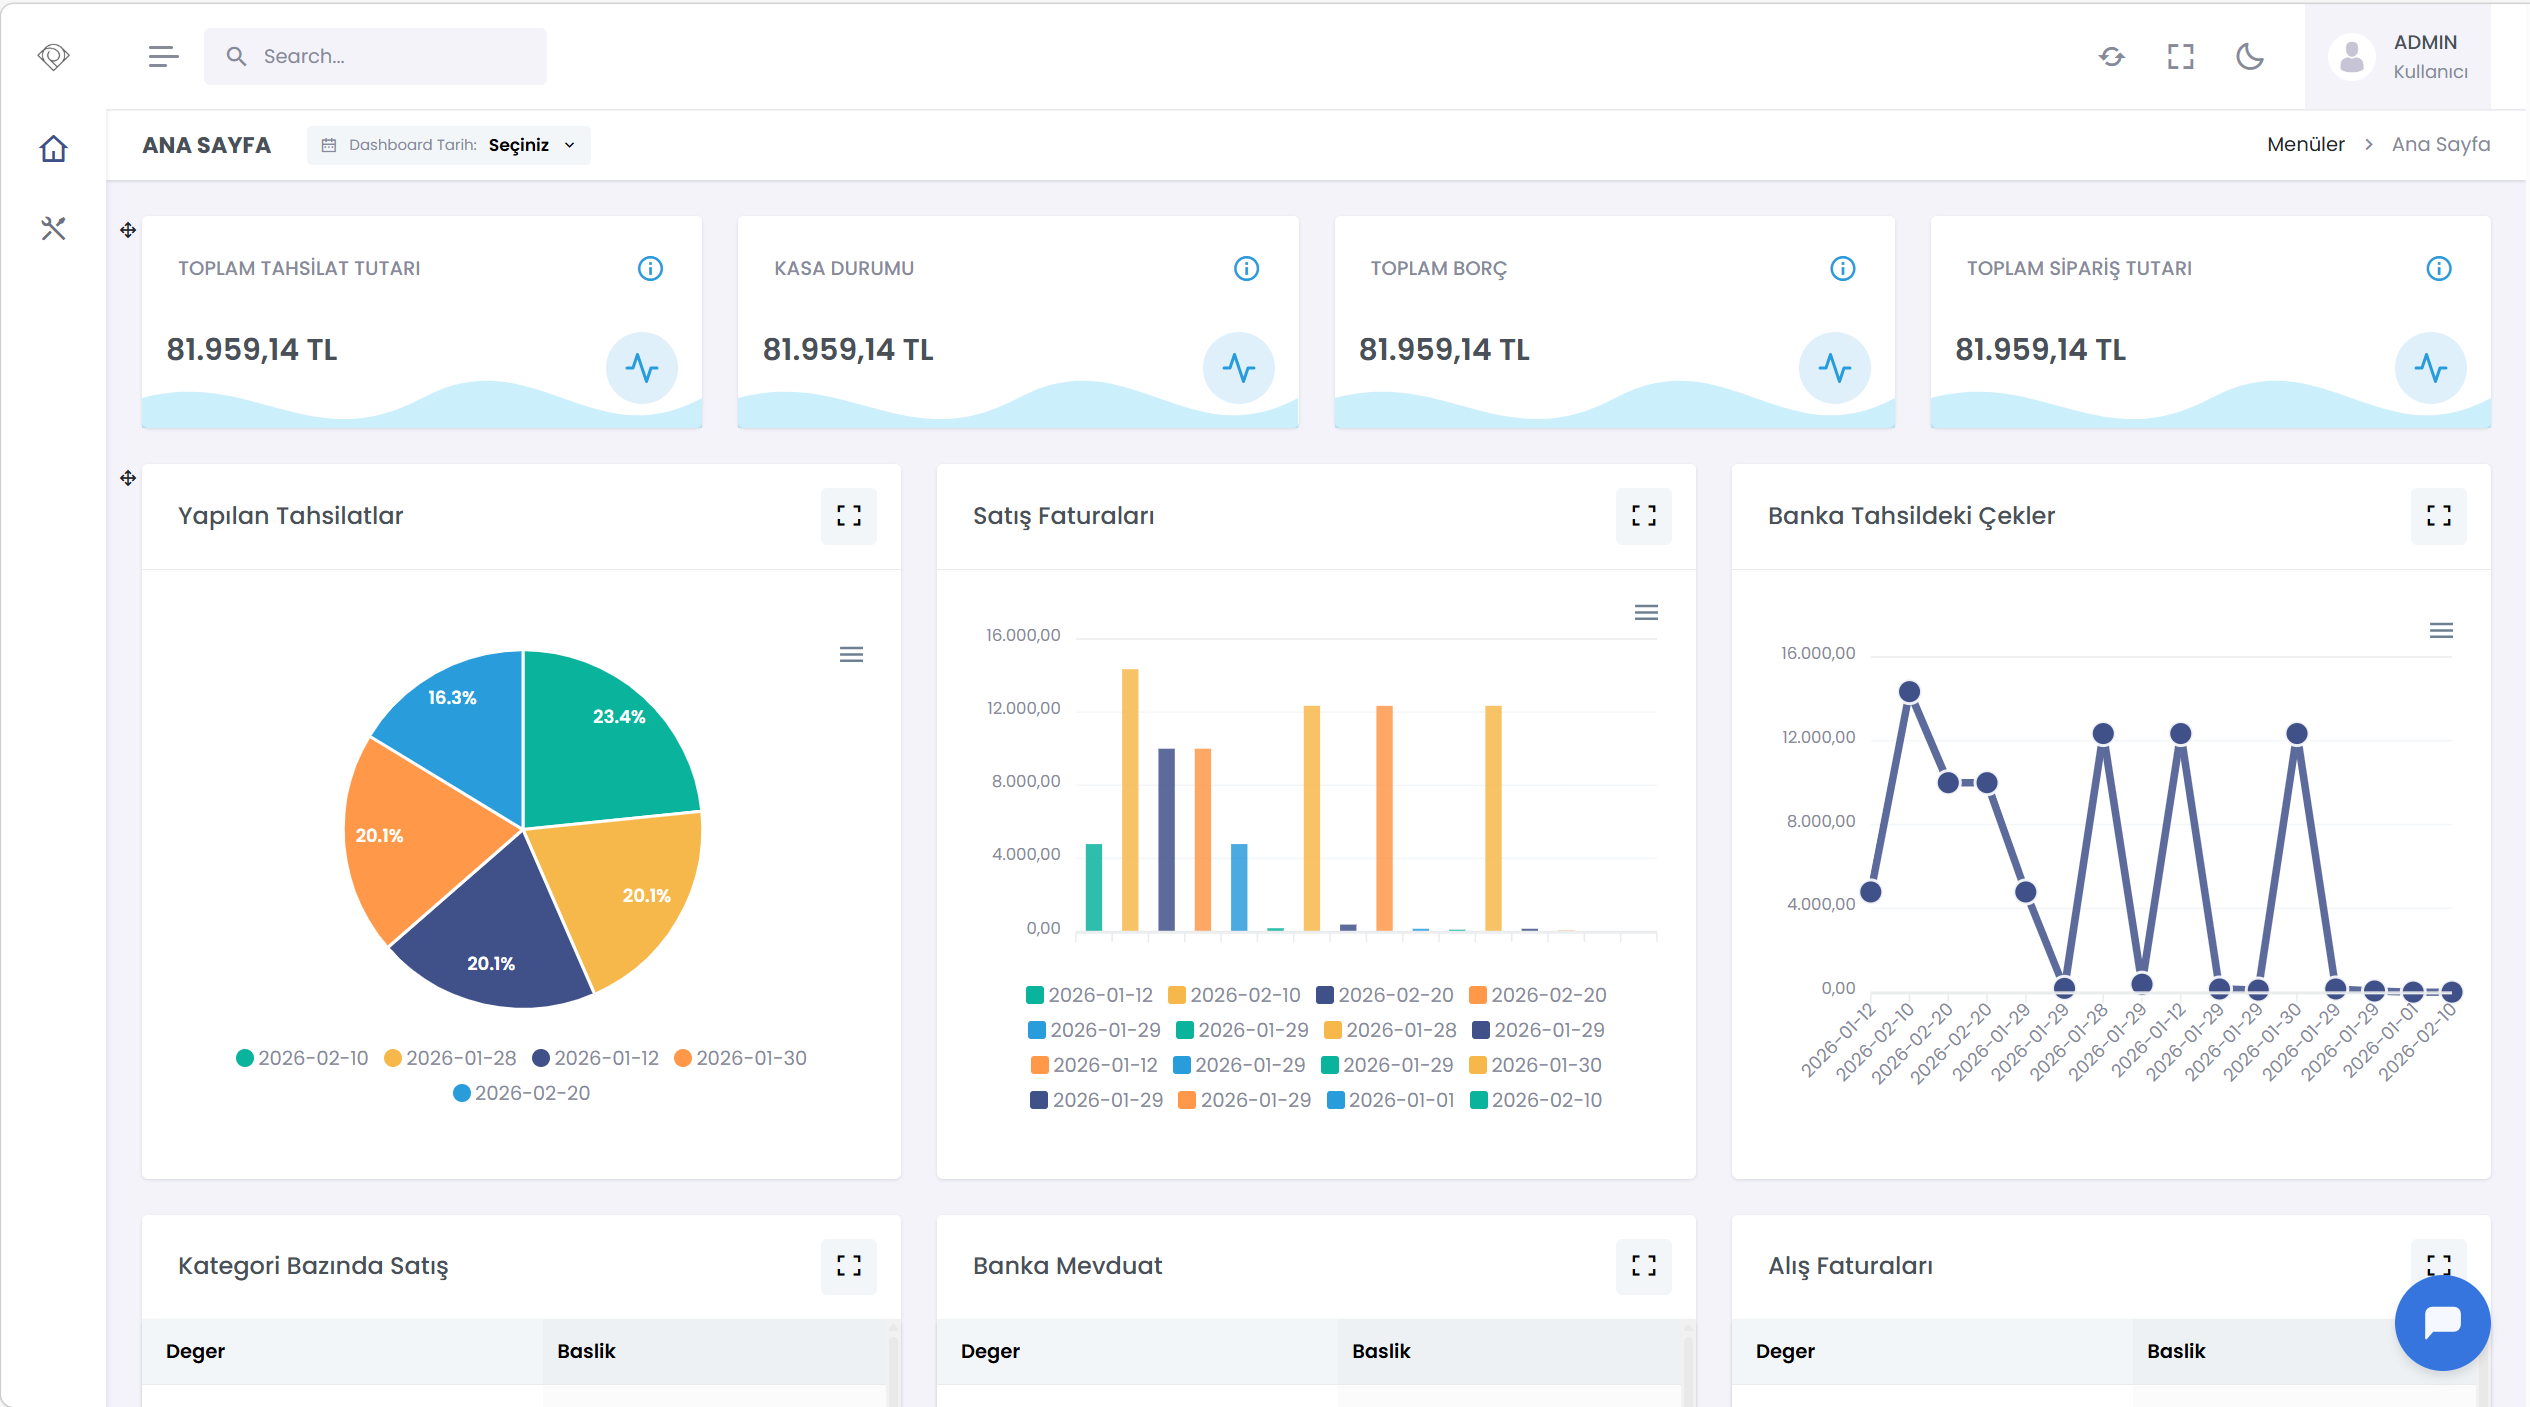Collapse sidebar with hamburger menu toggle

coord(163,57)
